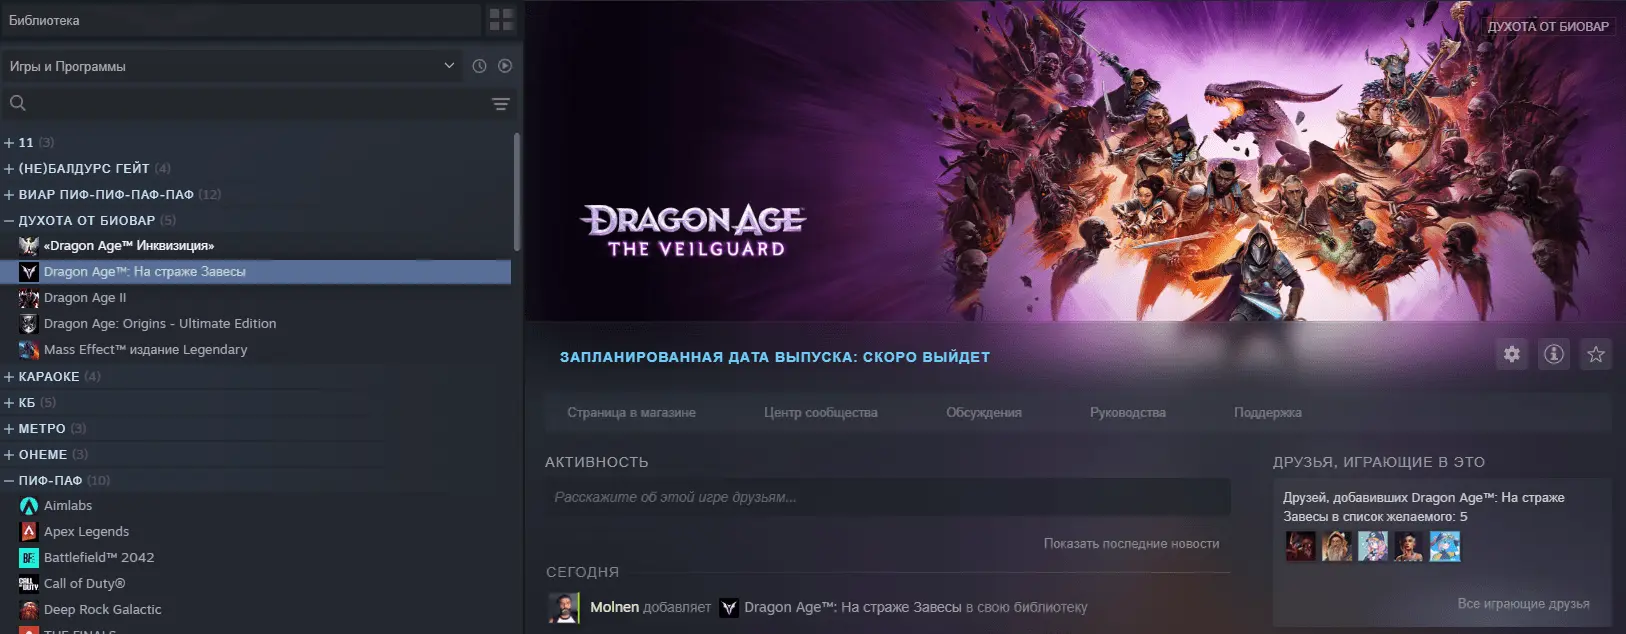The image size is (1626, 634).
Task: Expand the (НЕ)БАЛДУРС ГЕЙТ collection
Action: 9,169
